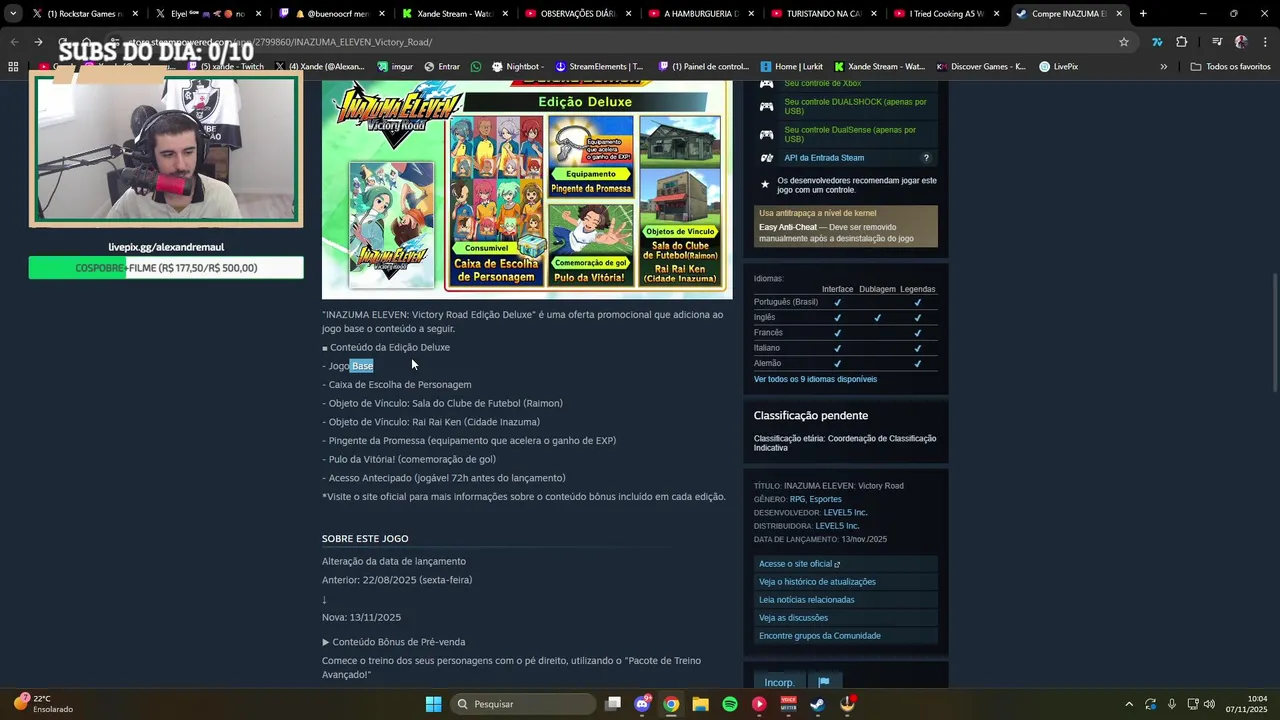Bookmark this page with the star icon
This screenshot has width=1280, height=720.
(x=1124, y=42)
